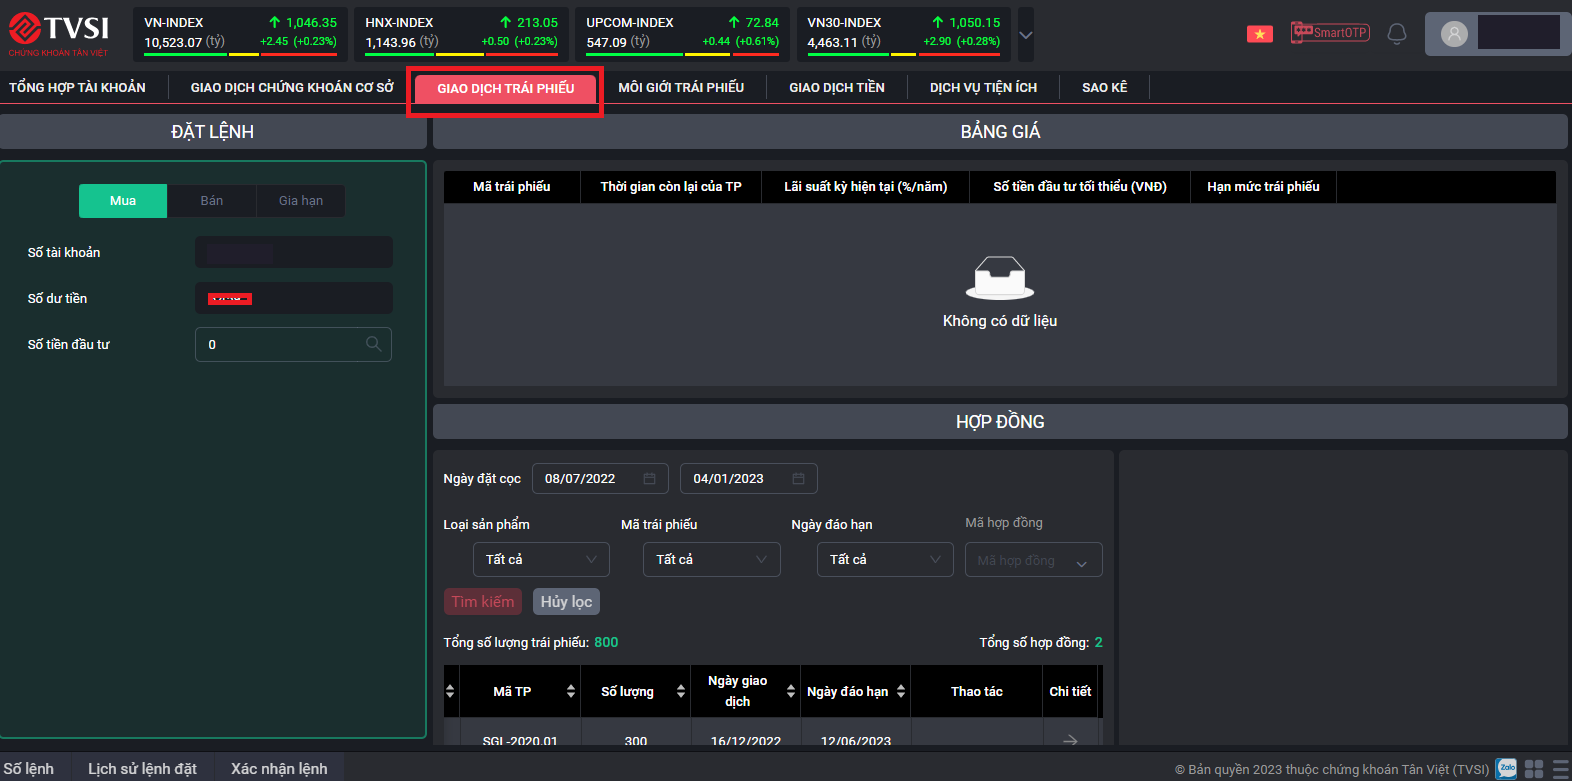The image size is (1572, 781).
Task: Click the grid layout icon in footer
Action: point(1534,769)
